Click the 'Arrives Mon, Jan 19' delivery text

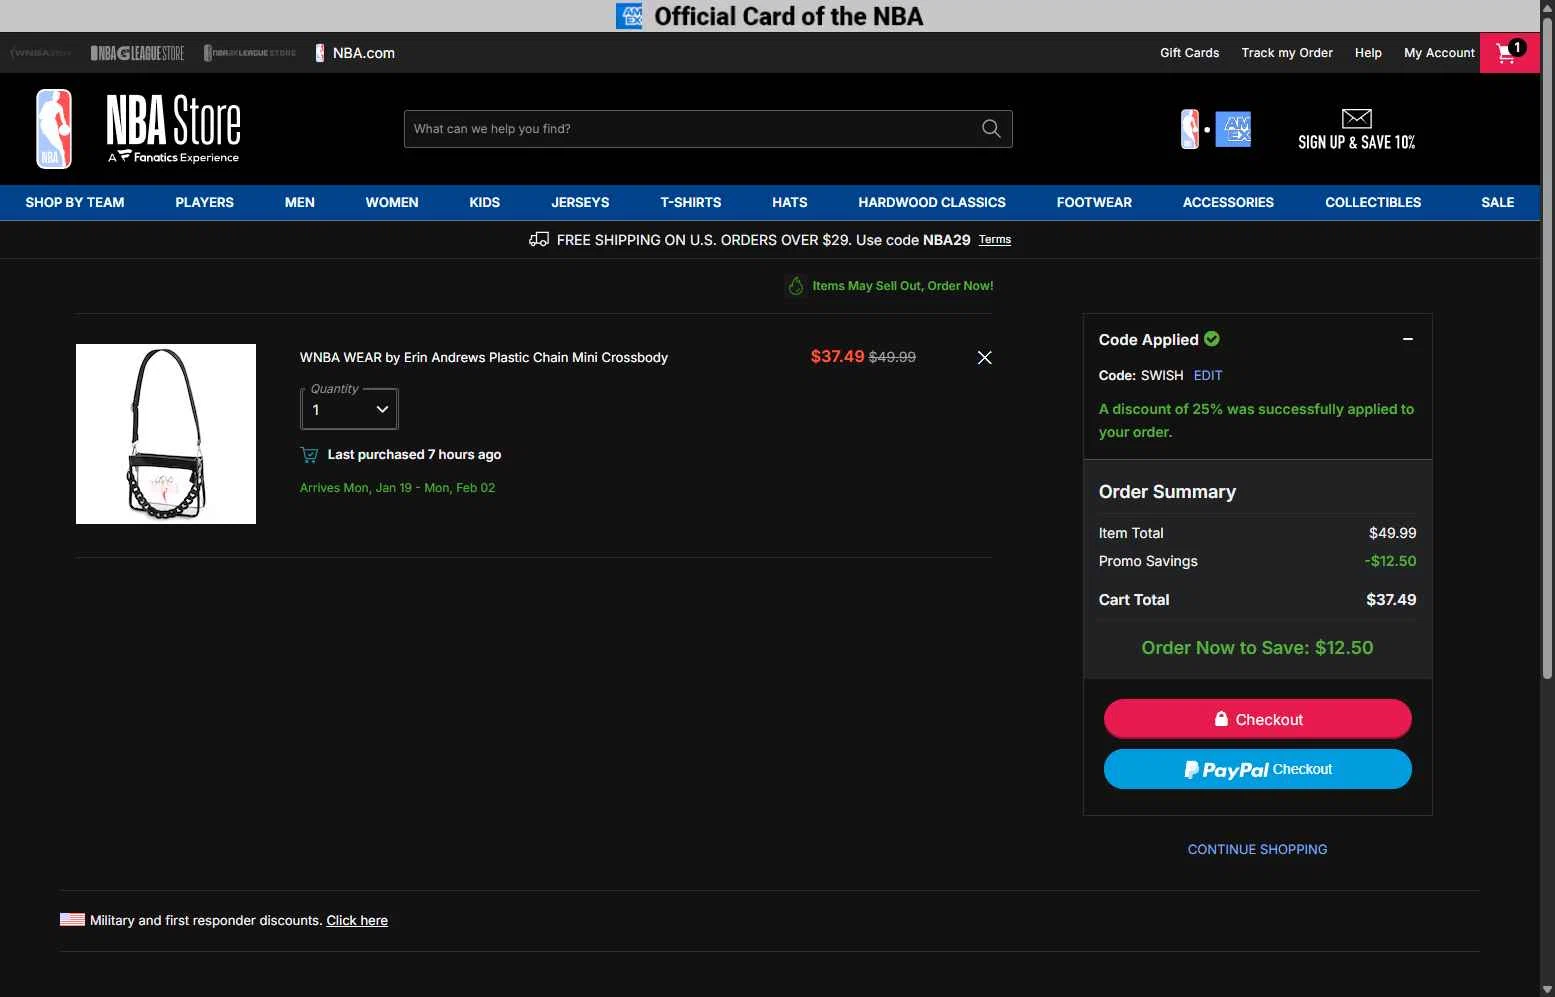(398, 488)
